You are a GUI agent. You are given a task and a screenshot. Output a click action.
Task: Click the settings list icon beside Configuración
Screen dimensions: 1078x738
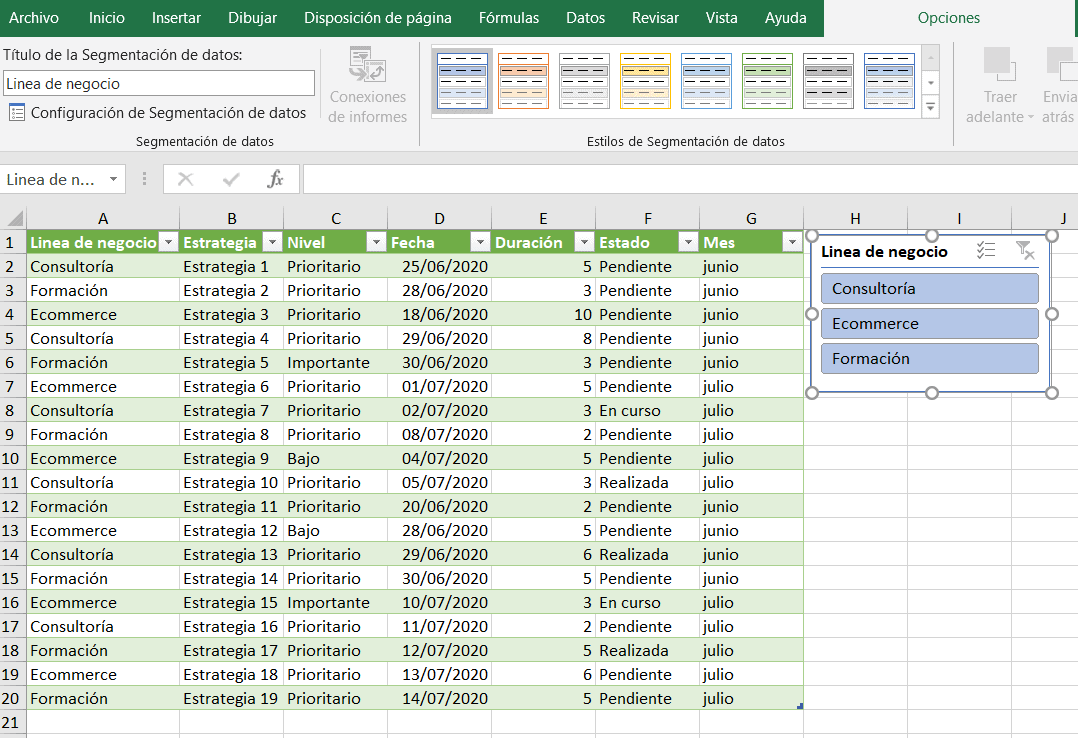pos(16,113)
